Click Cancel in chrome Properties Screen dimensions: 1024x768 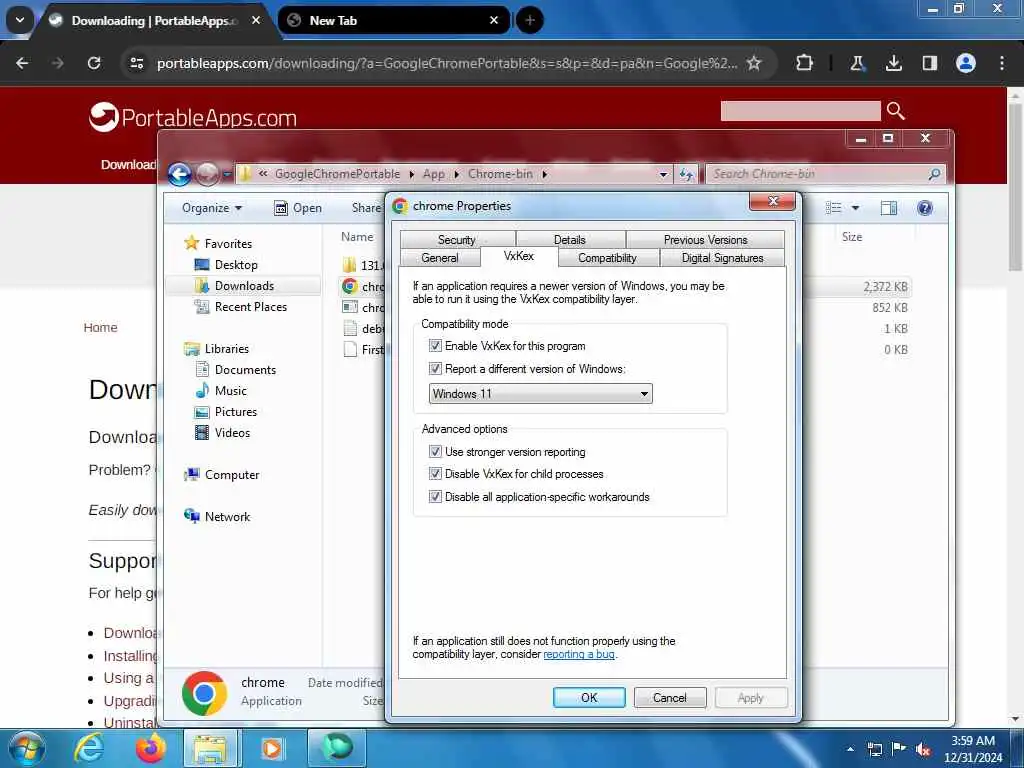(669, 697)
